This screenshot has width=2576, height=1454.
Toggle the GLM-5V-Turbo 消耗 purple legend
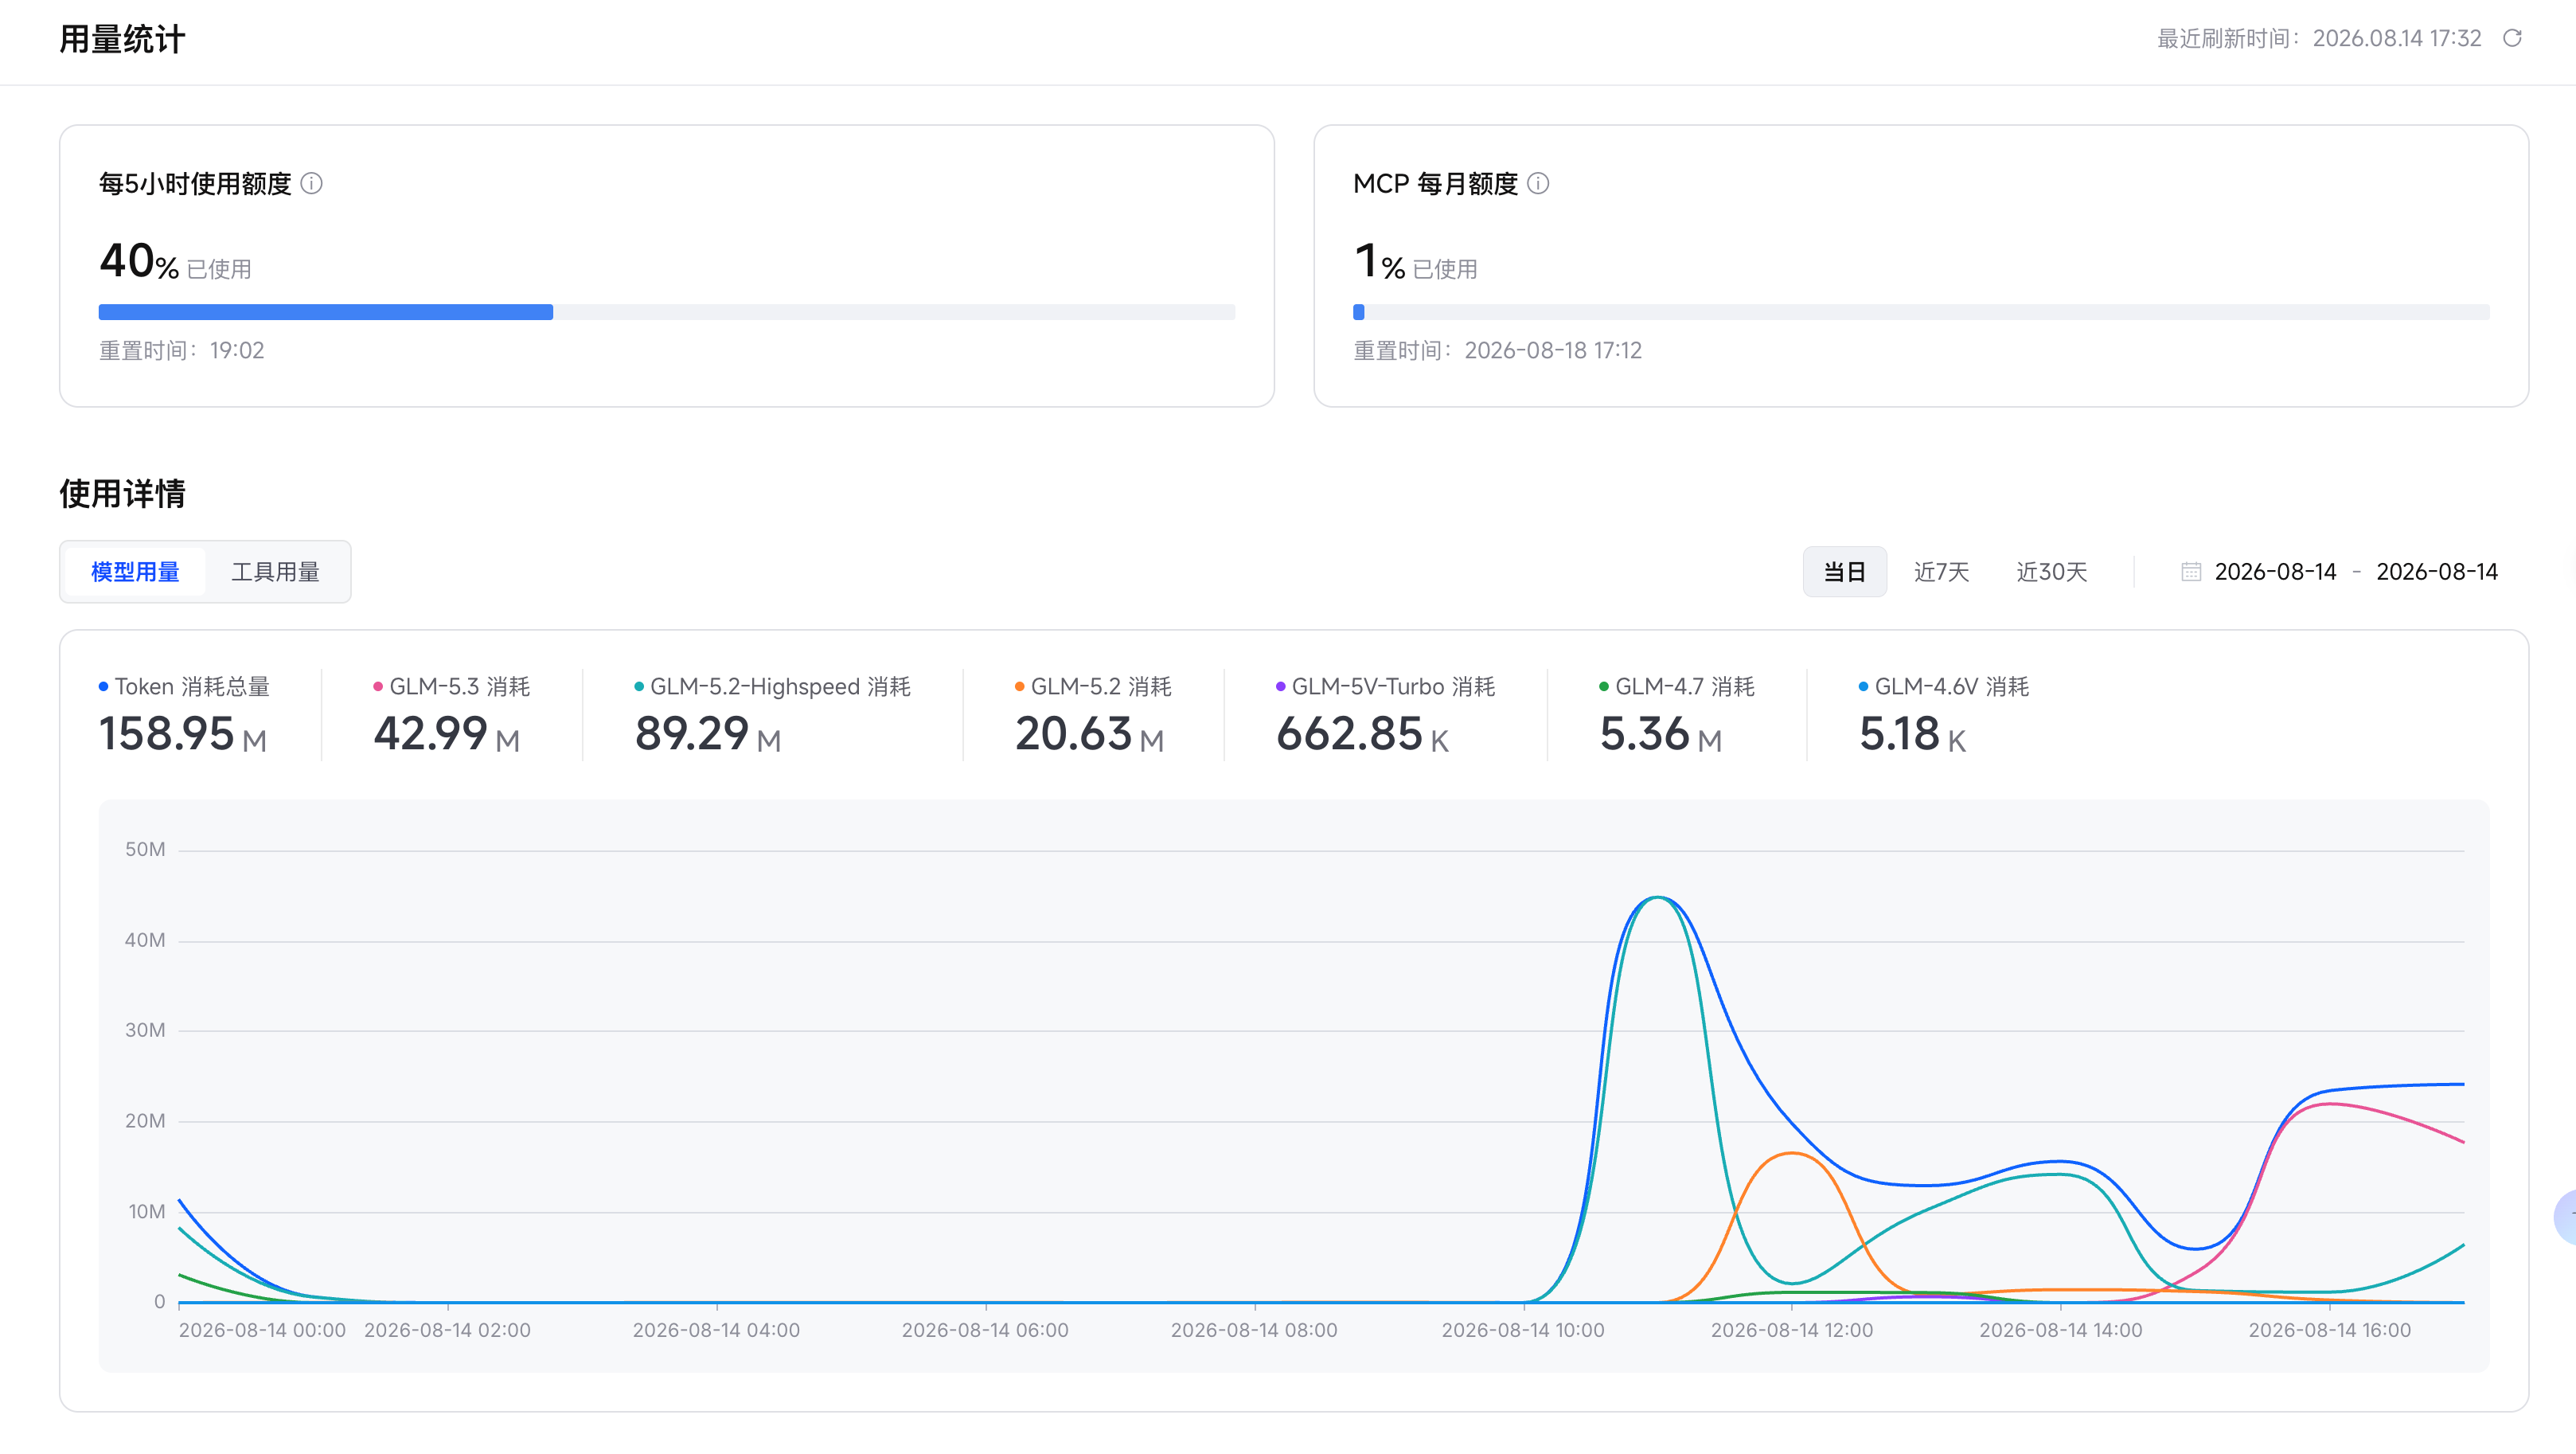coord(1385,686)
